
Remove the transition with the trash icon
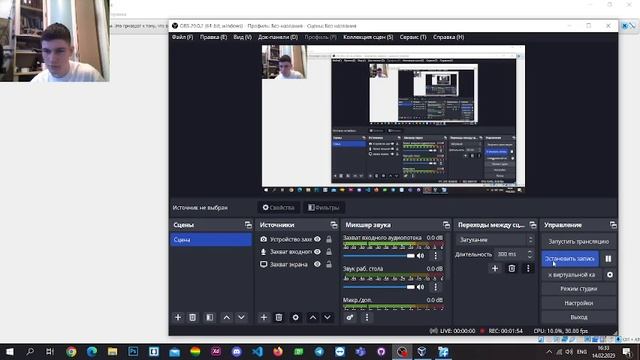(511, 268)
